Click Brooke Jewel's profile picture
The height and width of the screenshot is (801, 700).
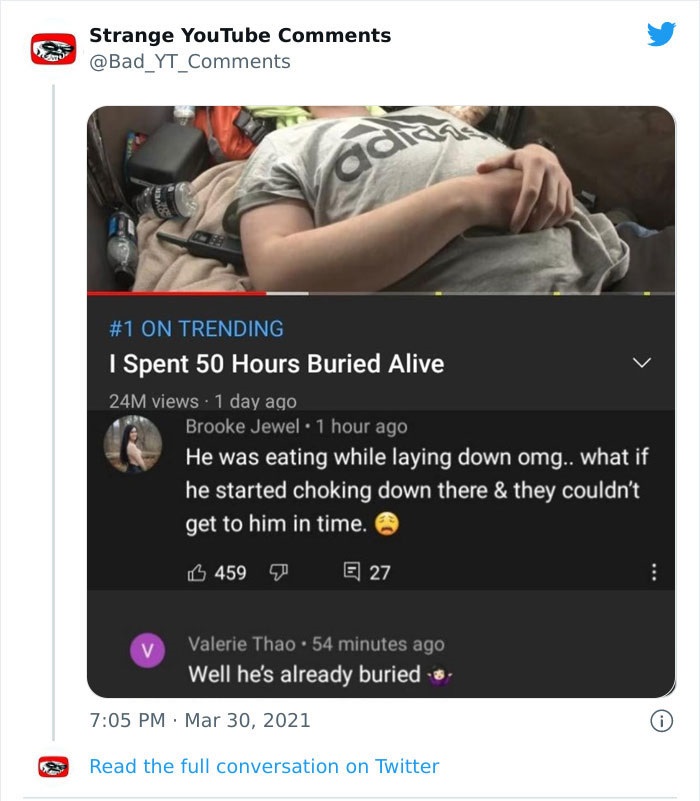[134, 447]
